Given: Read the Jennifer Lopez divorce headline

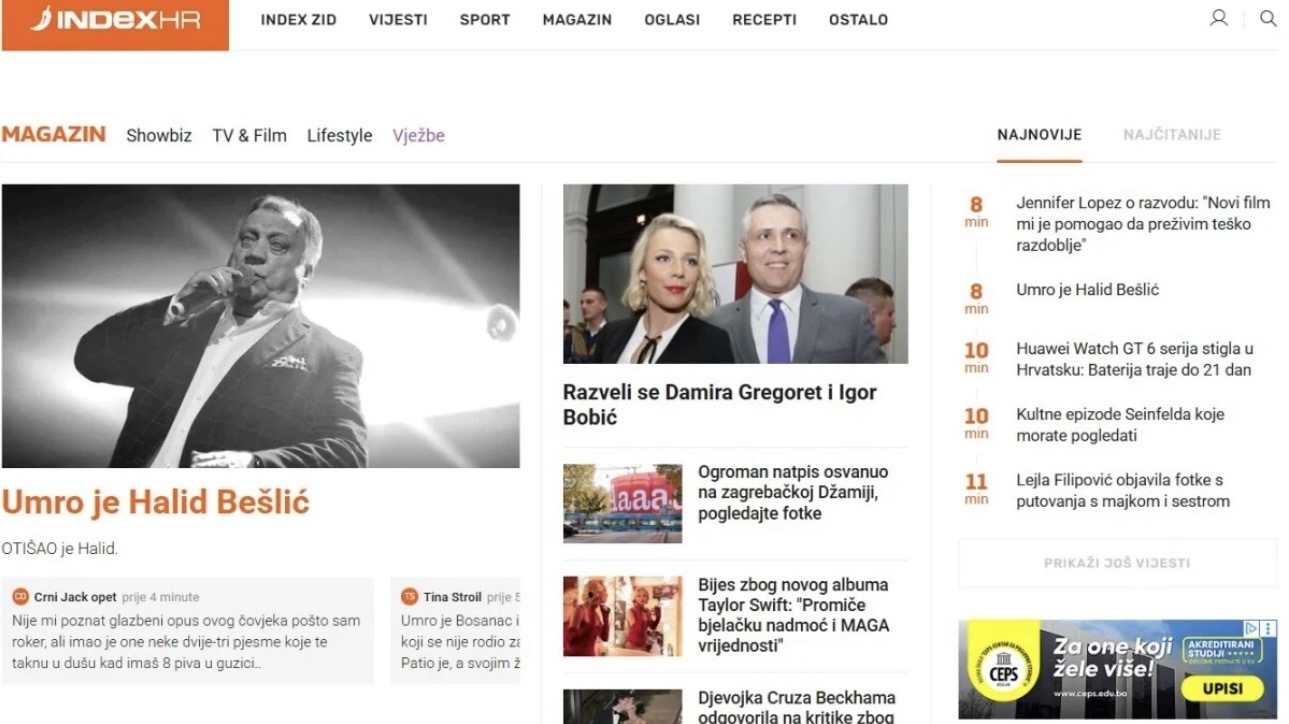Looking at the screenshot, I should coord(1142,224).
